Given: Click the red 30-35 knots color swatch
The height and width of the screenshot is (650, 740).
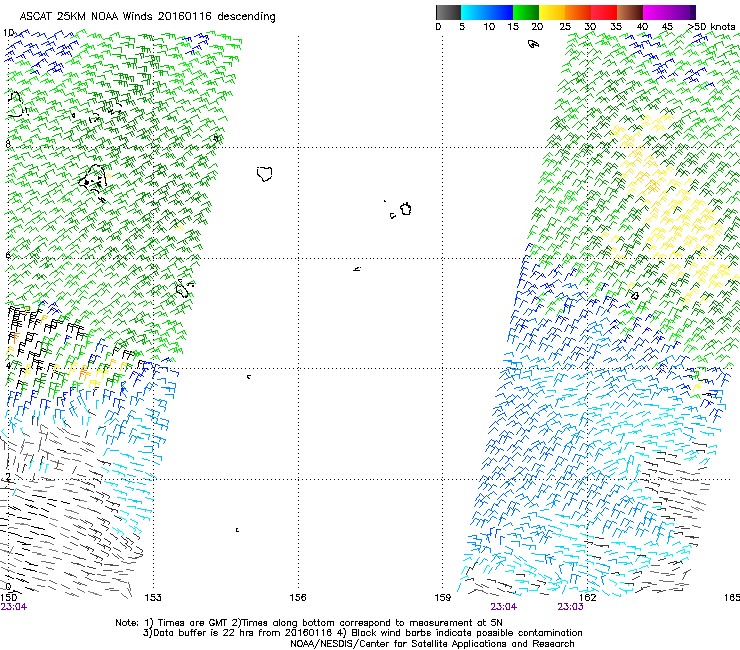Looking at the screenshot, I should pyautogui.click(x=604, y=12).
